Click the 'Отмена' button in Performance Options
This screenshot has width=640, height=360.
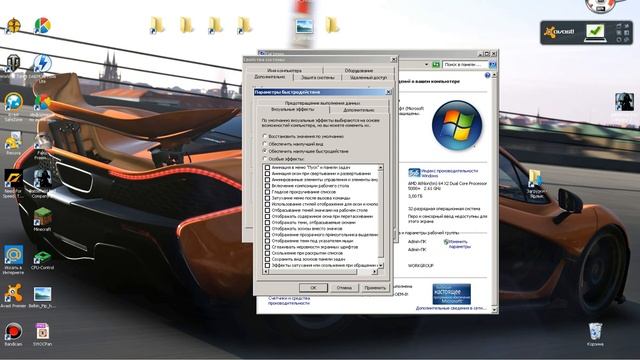pos(344,288)
